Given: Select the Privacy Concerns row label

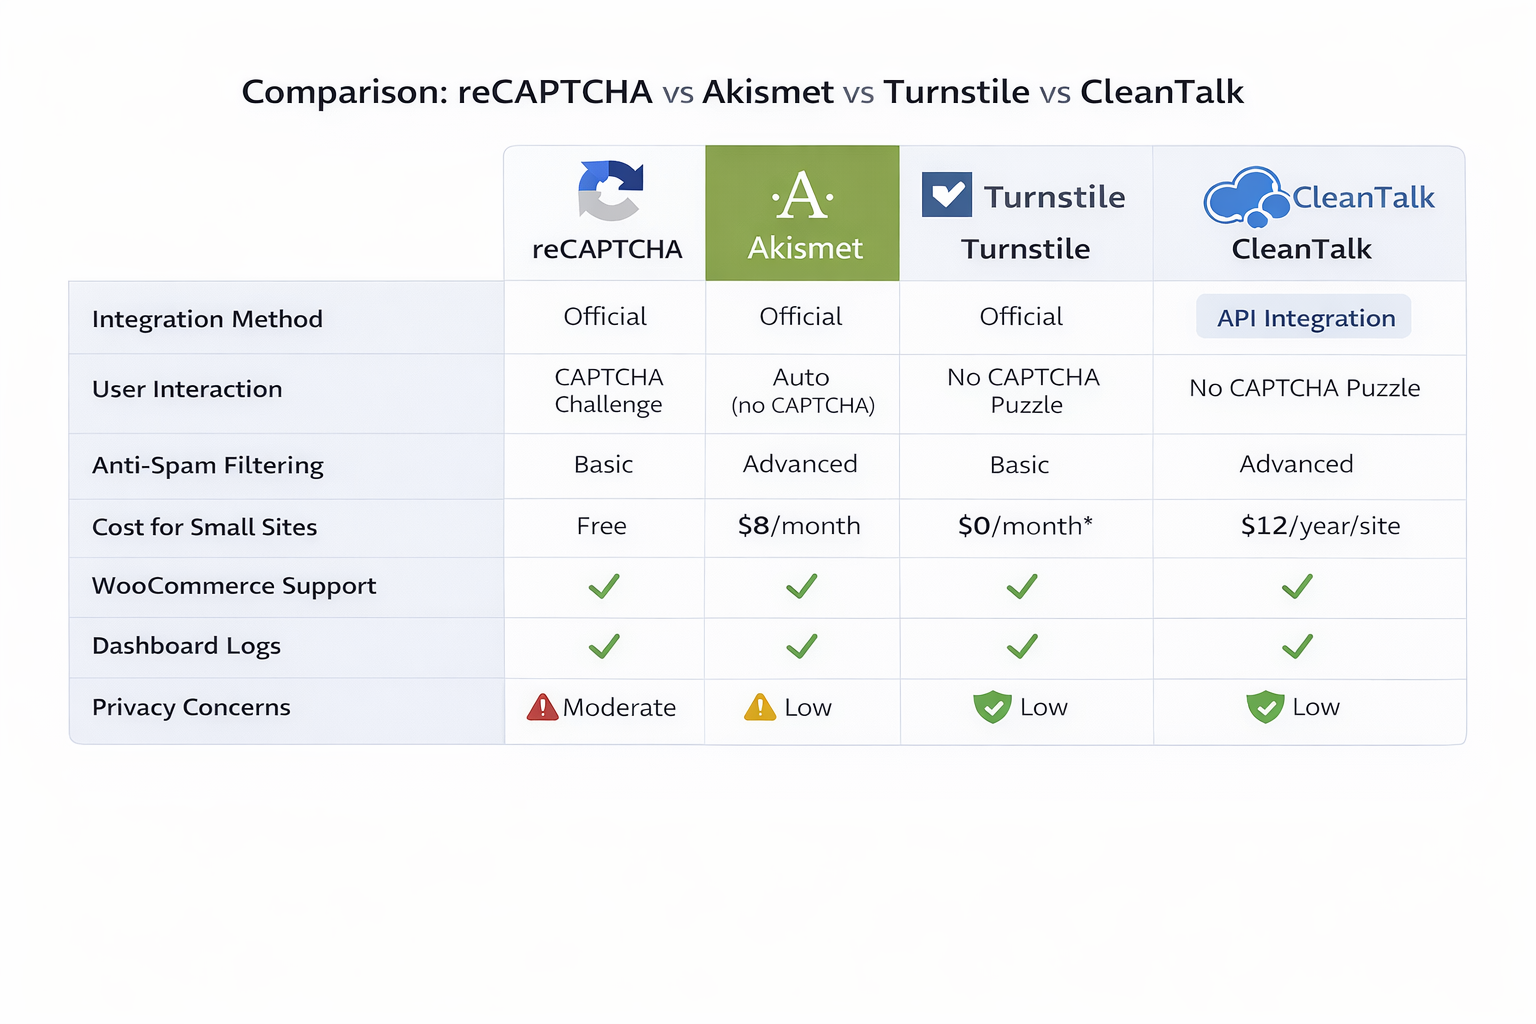Looking at the screenshot, I should [191, 708].
